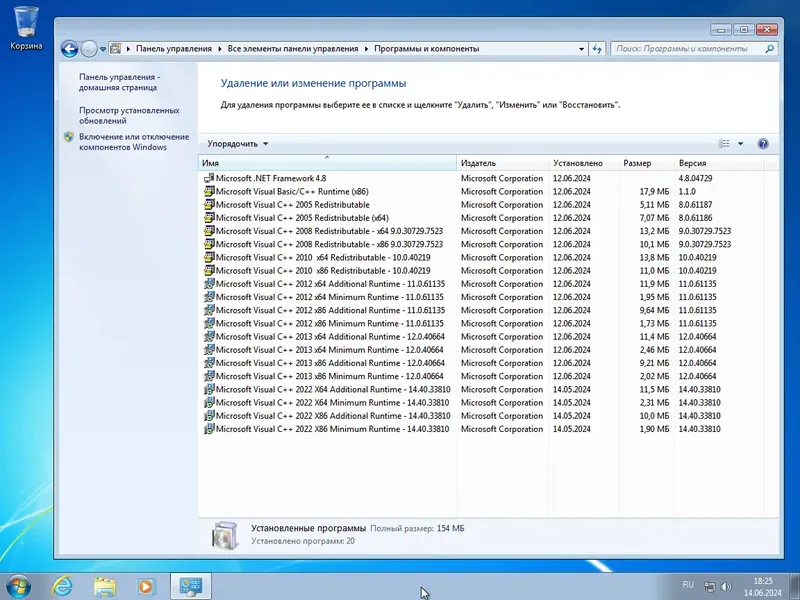800x600 pixels.
Task: Sort by the Установлено column header
Action: click(x=584, y=163)
